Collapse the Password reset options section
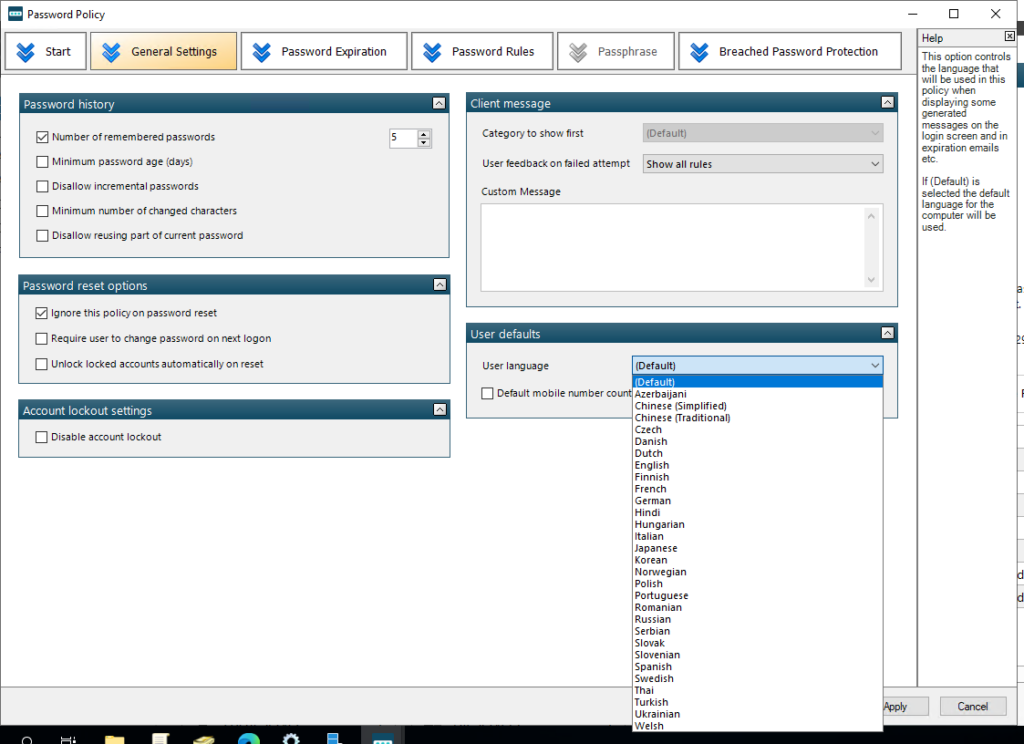This screenshot has width=1024, height=744. click(x=440, y=285)
